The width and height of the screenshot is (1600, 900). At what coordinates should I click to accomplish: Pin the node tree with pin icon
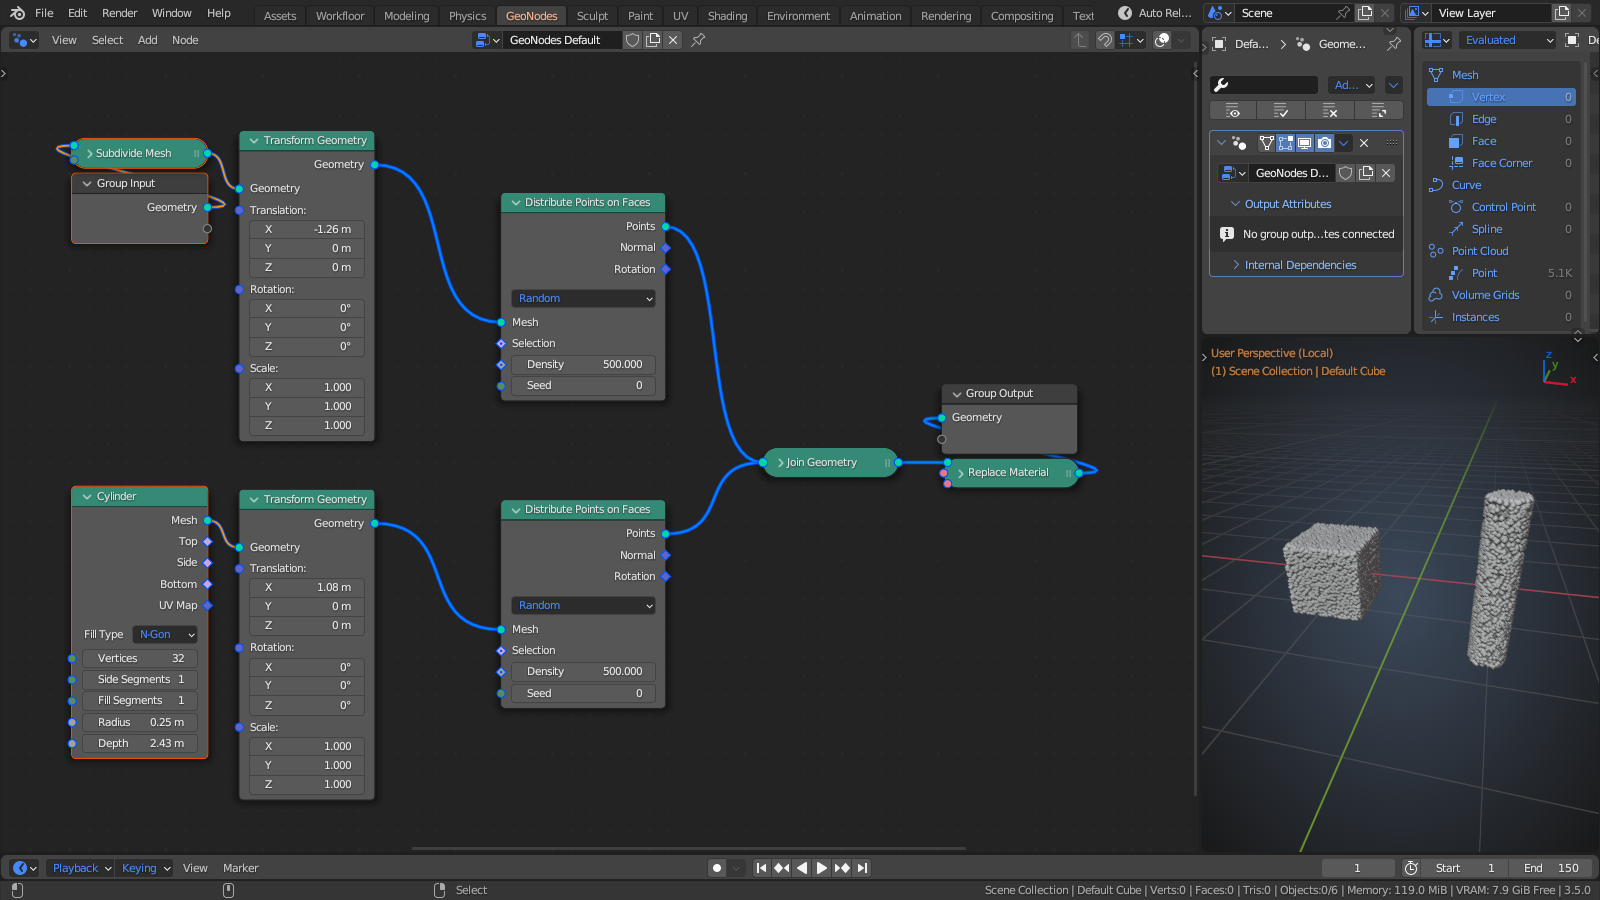pyautogui.click(x=698, y=40)
